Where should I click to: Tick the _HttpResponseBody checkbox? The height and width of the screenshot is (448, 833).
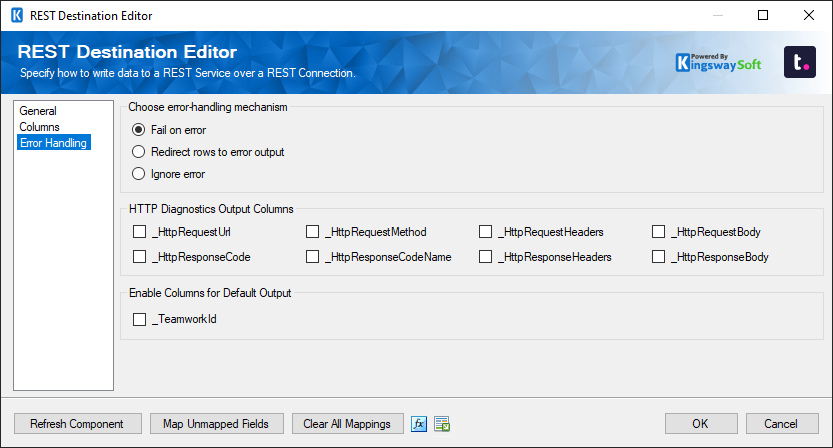click(658, 257)
